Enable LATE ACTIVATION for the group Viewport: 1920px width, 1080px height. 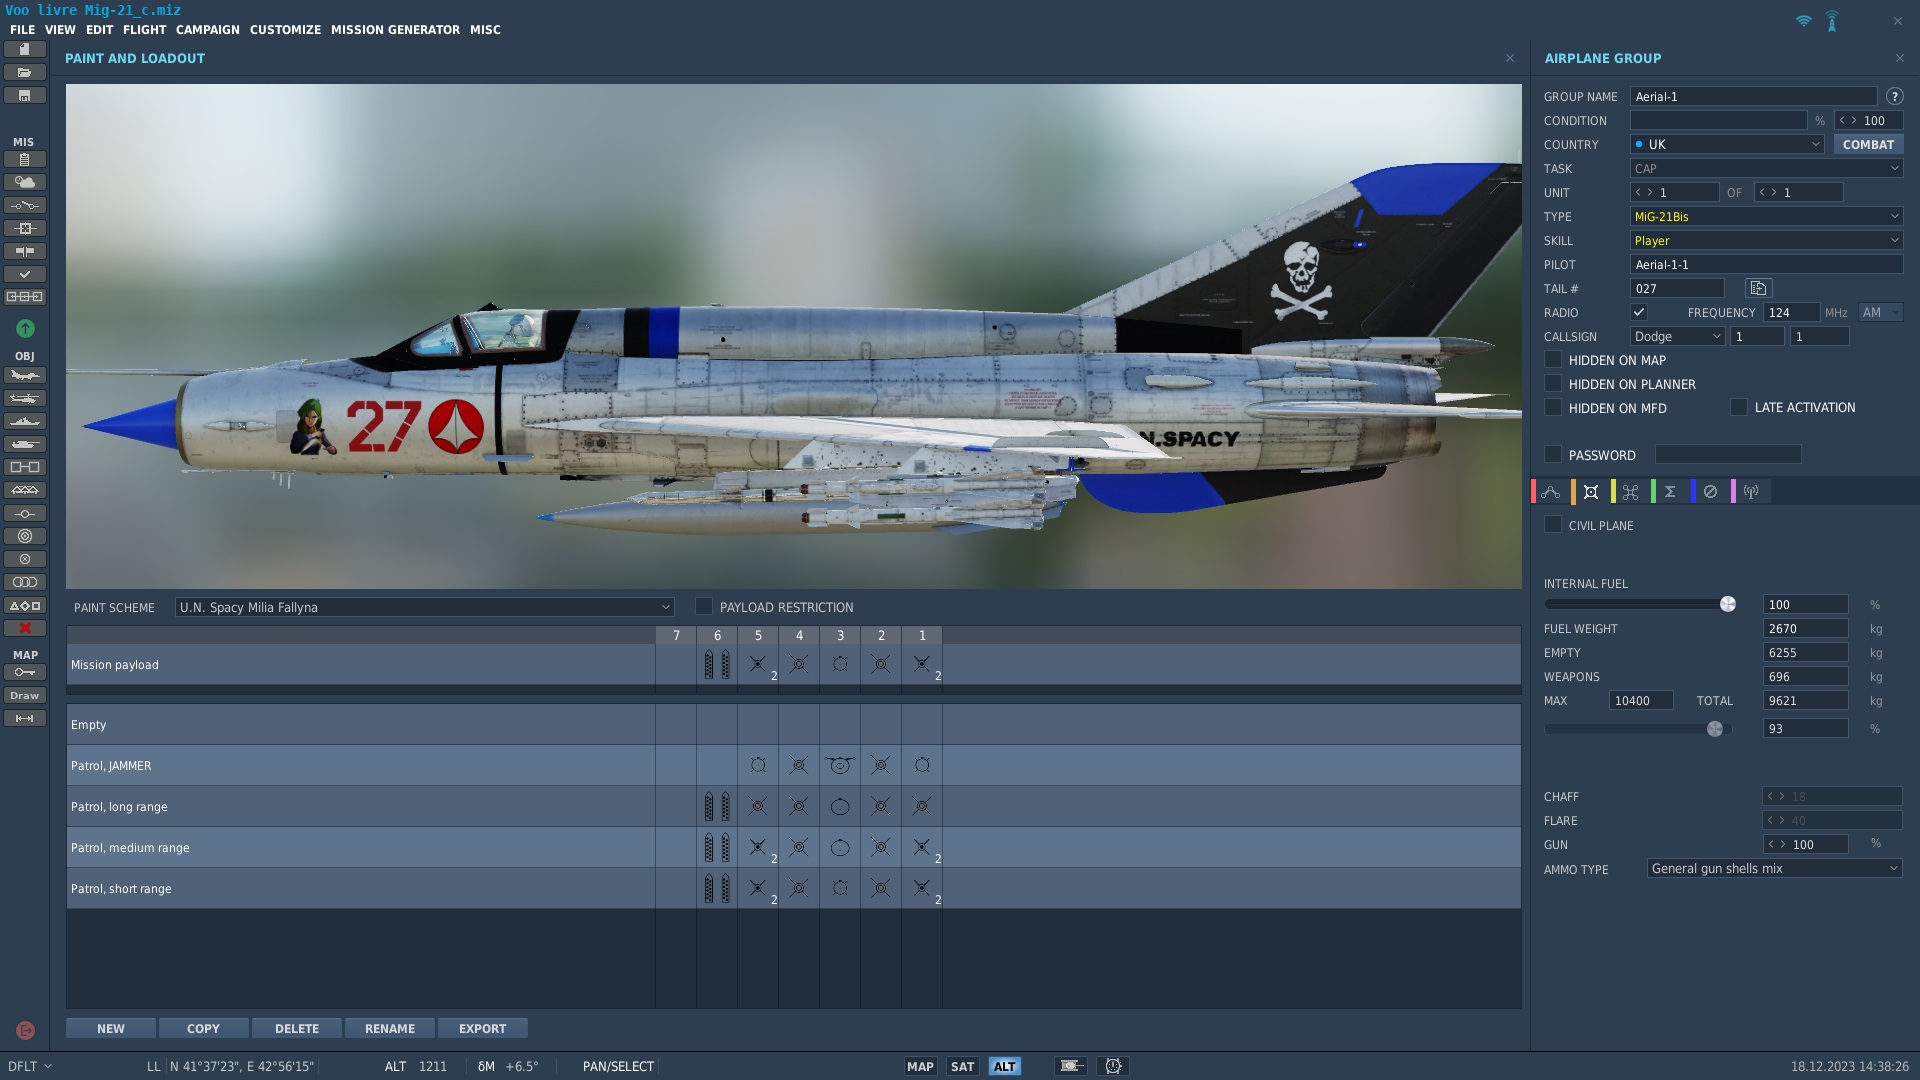(1739, 407)
